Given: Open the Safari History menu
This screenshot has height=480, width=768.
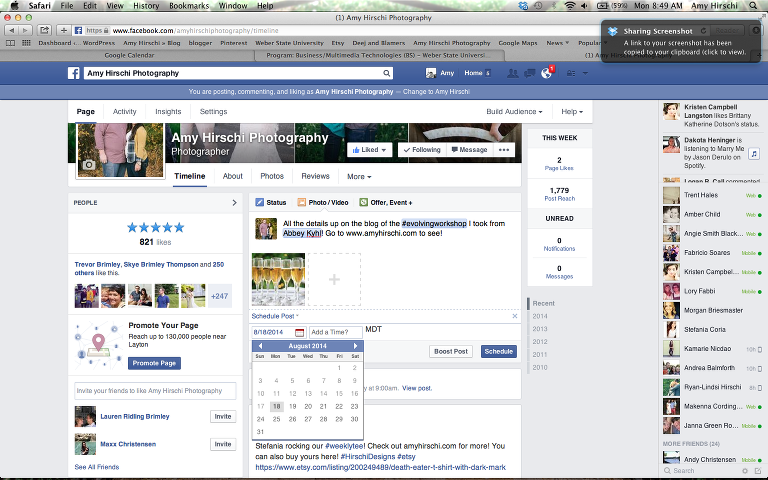Looking at the screenshot, I should [146, 6].
